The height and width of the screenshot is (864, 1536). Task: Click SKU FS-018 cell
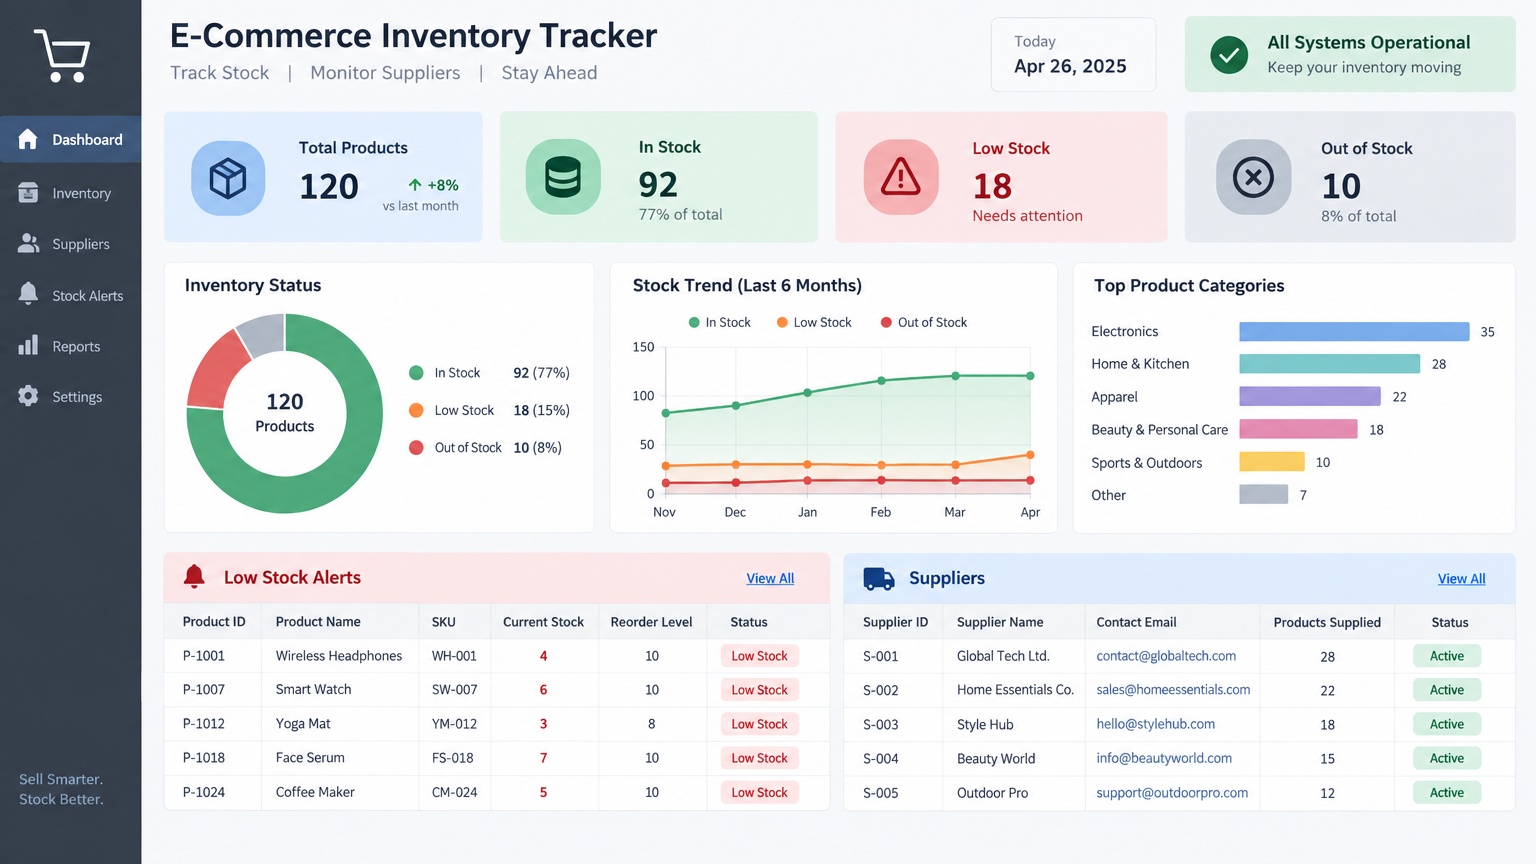click(453, 758)
